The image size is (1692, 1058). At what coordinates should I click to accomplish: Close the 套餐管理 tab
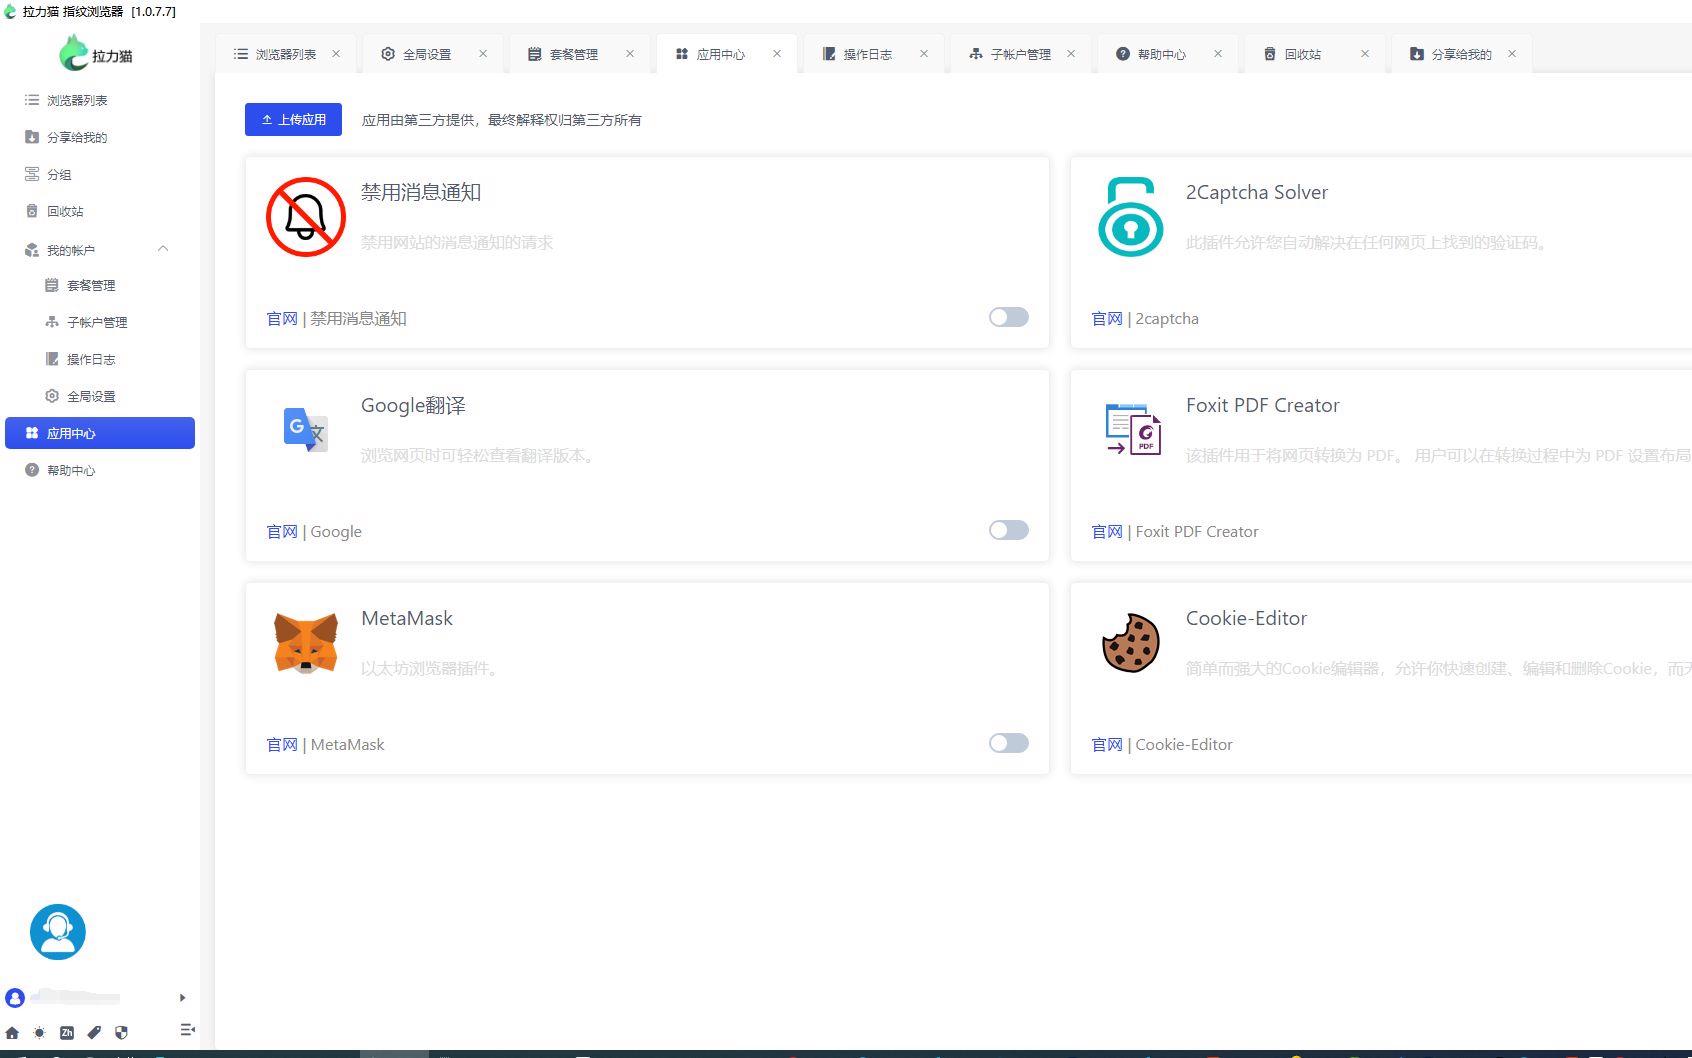point(630,54)
